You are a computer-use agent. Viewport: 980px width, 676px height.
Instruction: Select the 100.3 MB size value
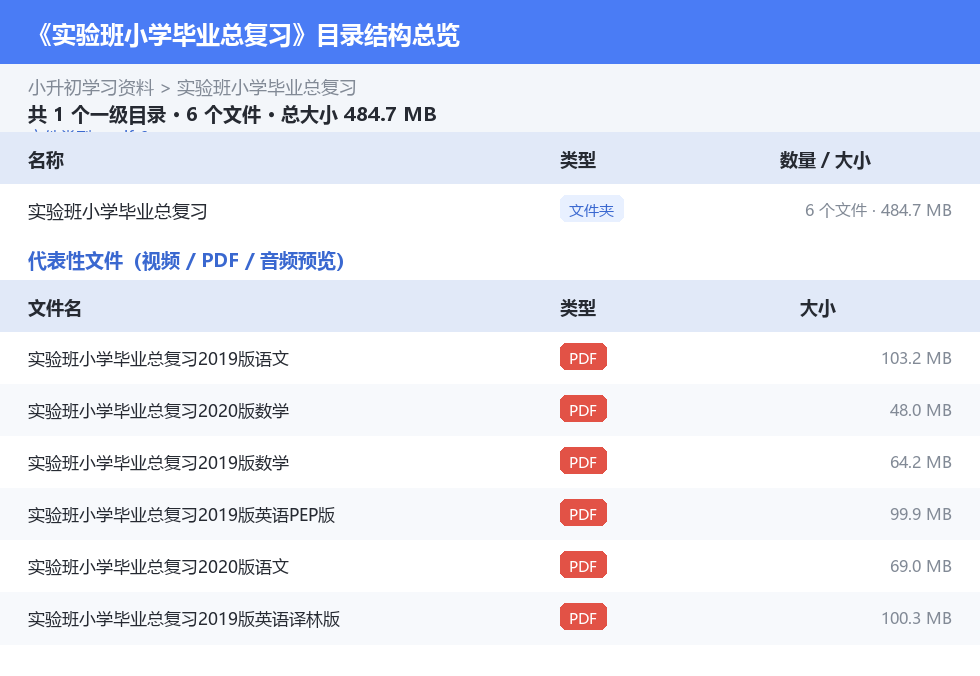[x=916, y=619]
